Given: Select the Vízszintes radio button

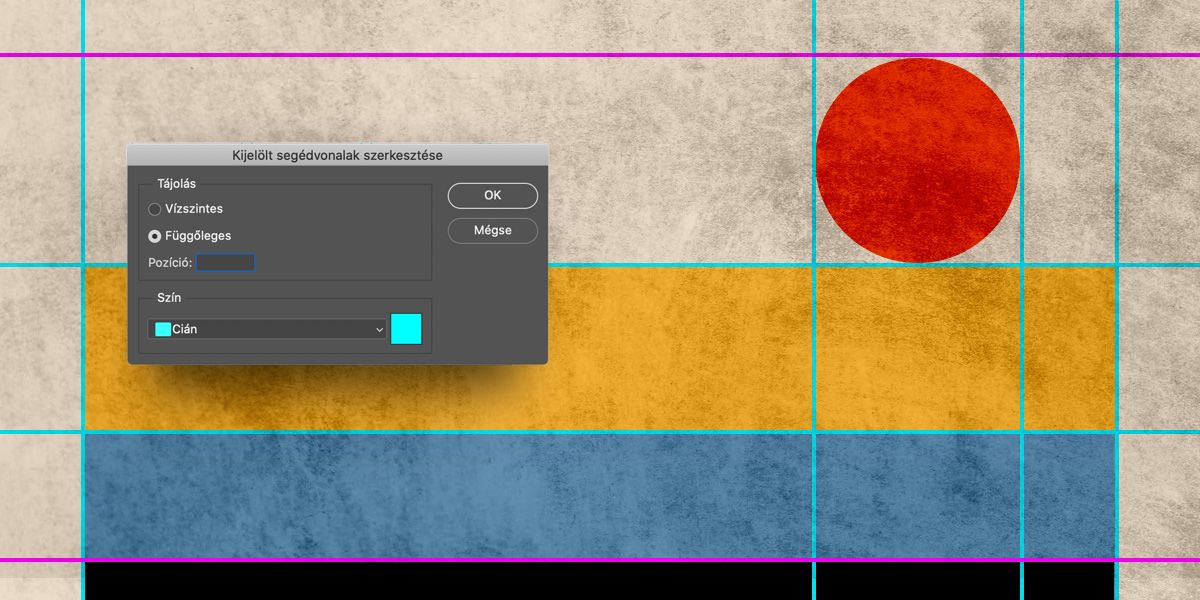Looking at the screenshot, I should pos(155,209).
